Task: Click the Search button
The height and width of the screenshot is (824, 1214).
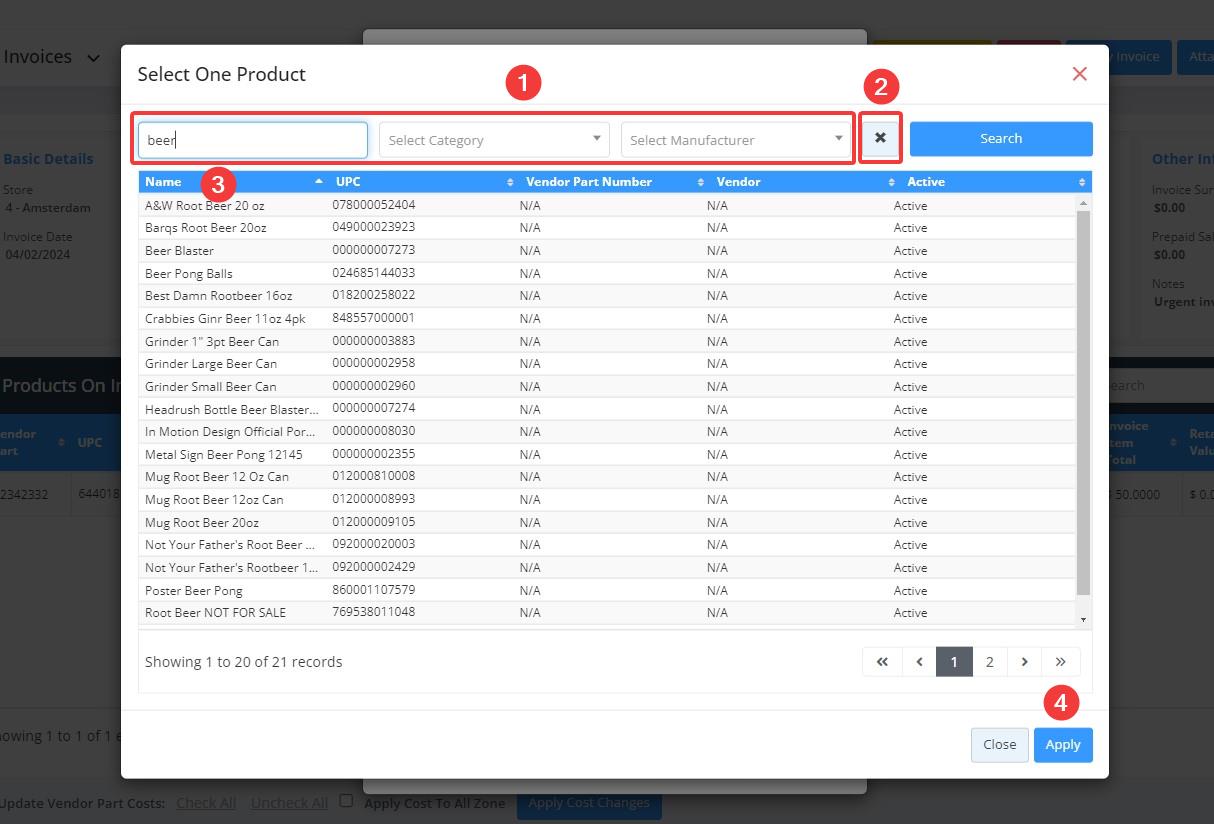Action: click(1001, 139)
